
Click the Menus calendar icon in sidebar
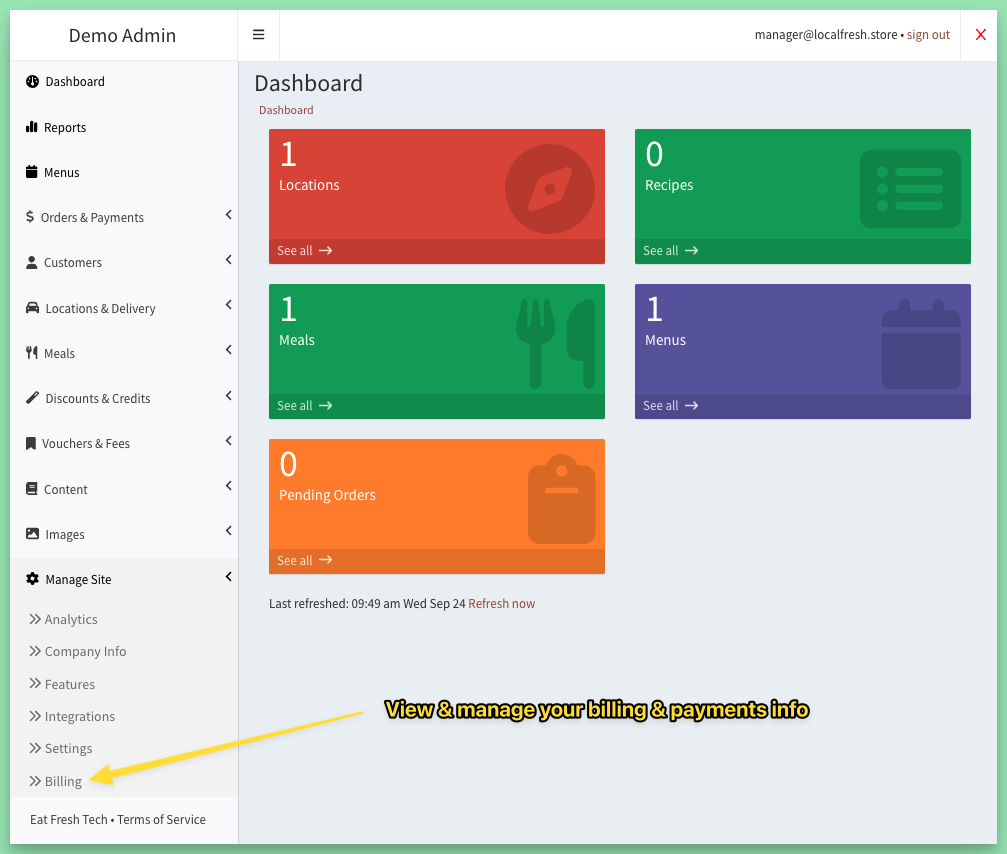[x=31, y=172]
